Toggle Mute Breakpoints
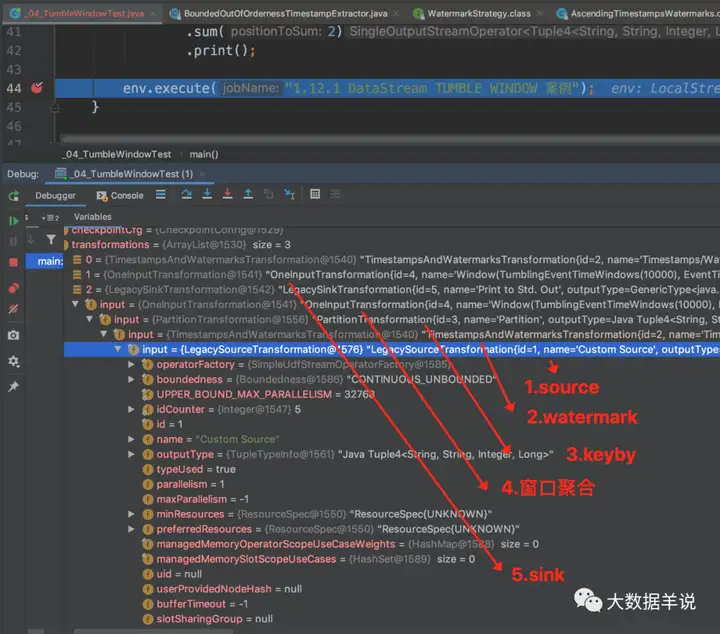Viewport: 720px width, 634px height. (13, 309)
